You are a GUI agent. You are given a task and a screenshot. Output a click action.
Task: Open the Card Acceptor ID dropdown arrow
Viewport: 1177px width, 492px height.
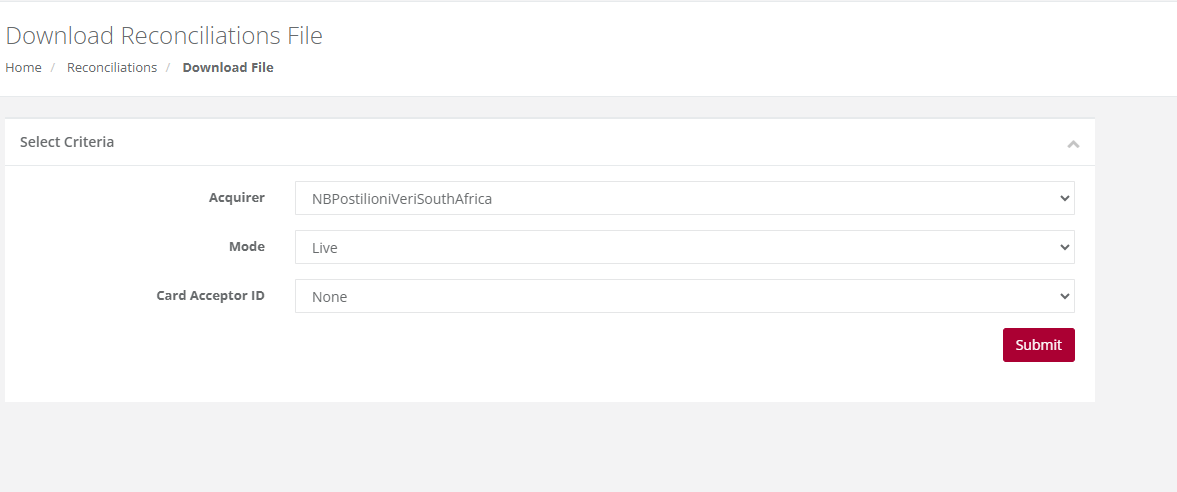[1064, 296]
